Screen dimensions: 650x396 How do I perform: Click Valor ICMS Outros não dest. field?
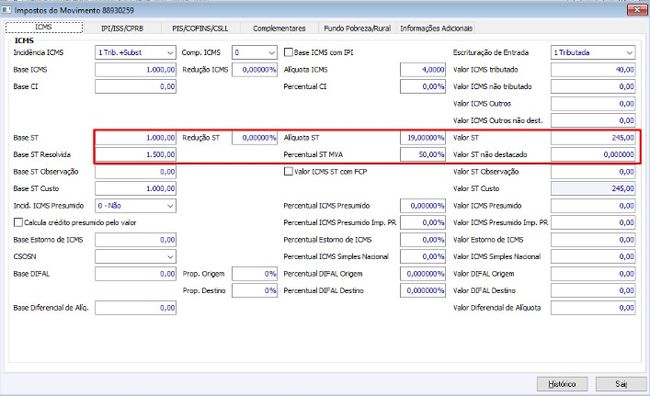tap(593, 121)
